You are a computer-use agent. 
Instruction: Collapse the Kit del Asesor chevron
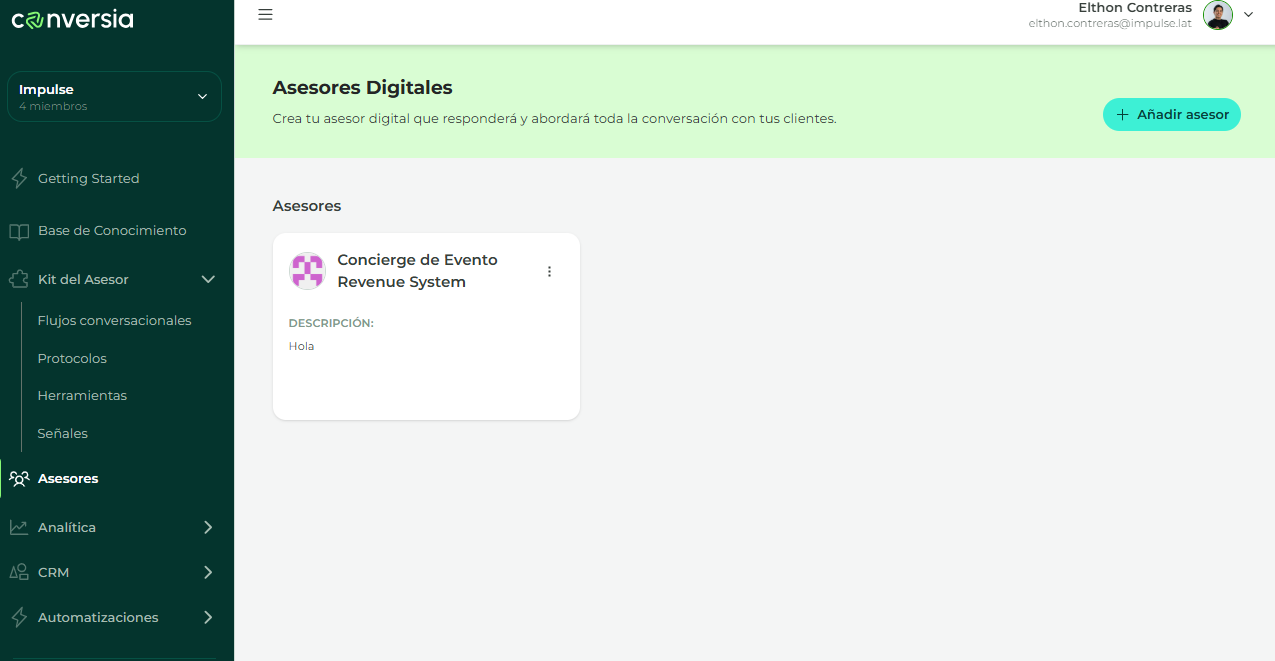208,280
